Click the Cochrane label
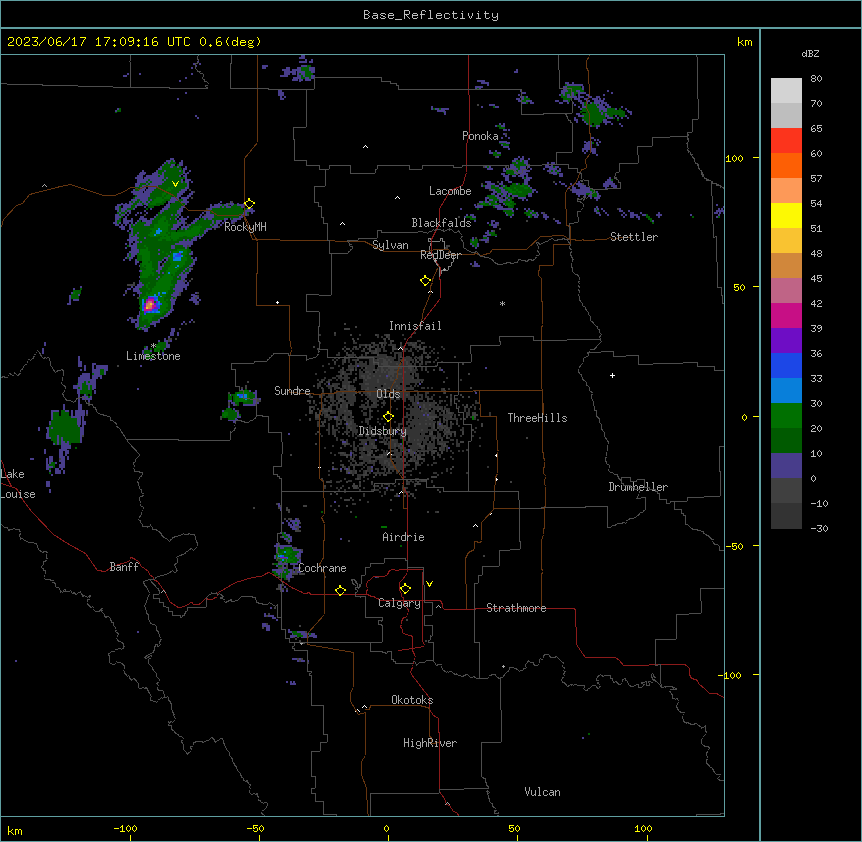 322,568
